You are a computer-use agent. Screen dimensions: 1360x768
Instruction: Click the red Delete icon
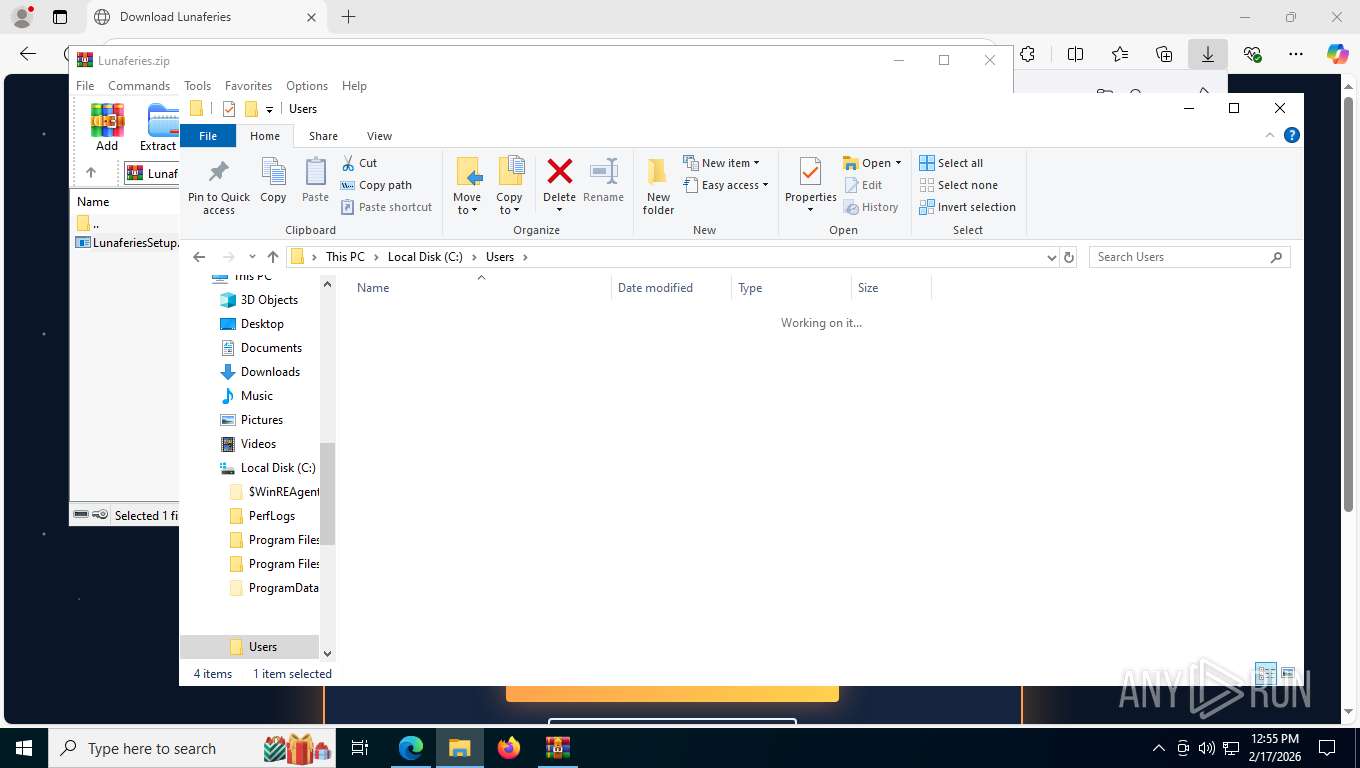[x=559, y=172]
